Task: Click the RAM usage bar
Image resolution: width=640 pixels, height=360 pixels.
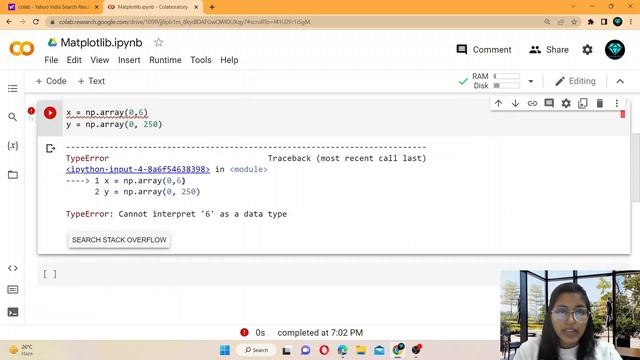Action: click(x=506, y=76)
